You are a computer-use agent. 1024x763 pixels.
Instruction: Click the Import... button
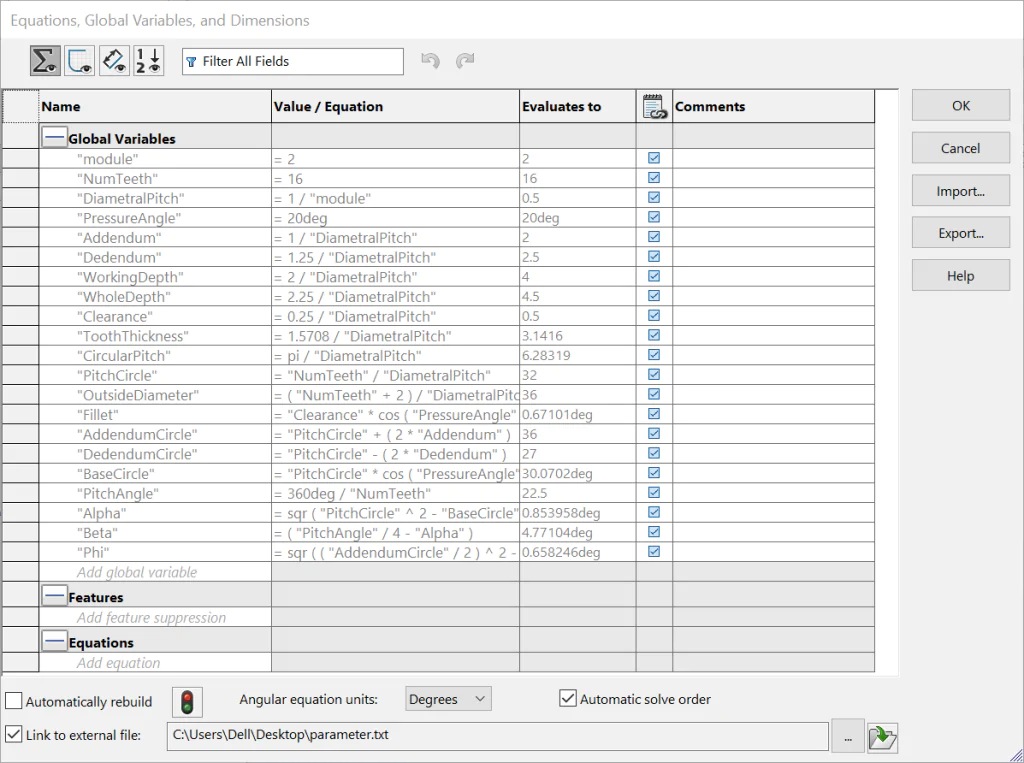pyautogui.click(x=961, y=191)
